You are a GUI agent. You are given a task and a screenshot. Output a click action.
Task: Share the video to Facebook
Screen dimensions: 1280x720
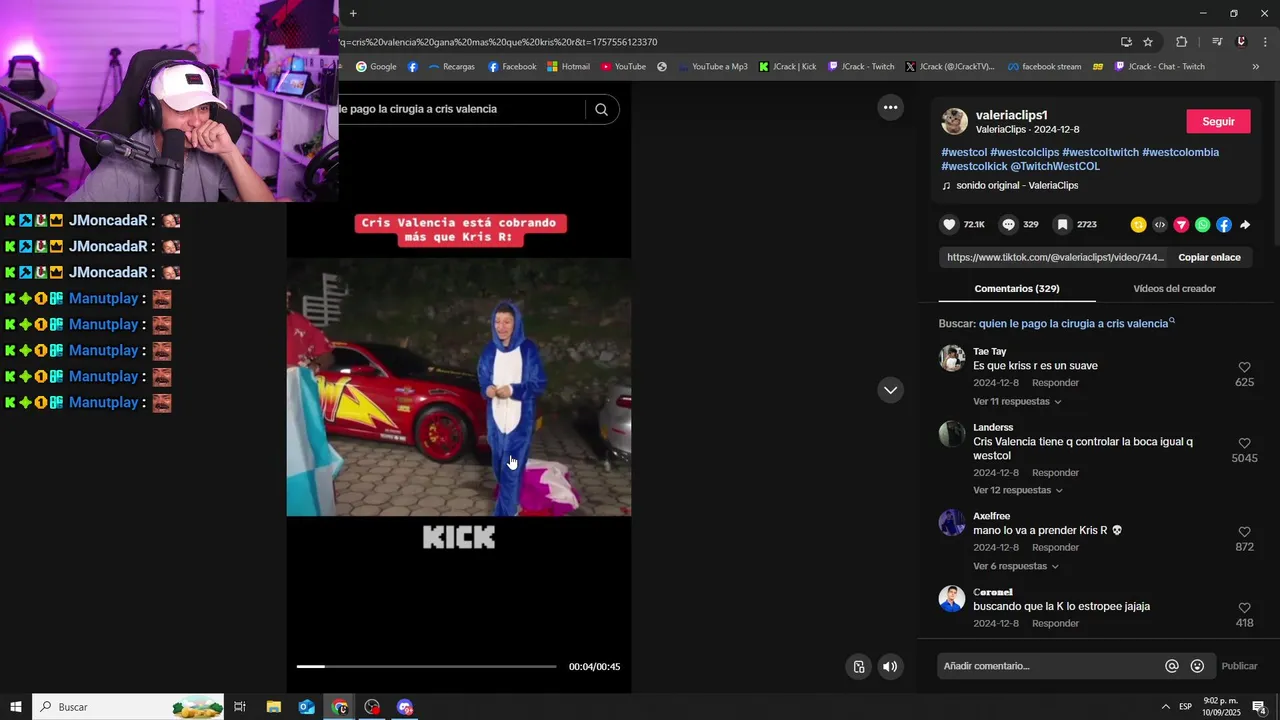[1224, 225]
